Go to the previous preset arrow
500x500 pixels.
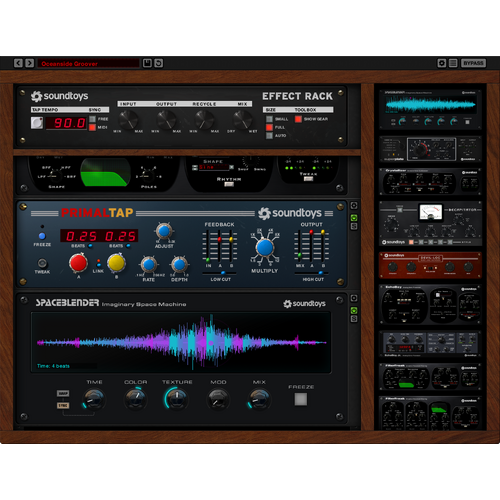click(x=18, y=63)
